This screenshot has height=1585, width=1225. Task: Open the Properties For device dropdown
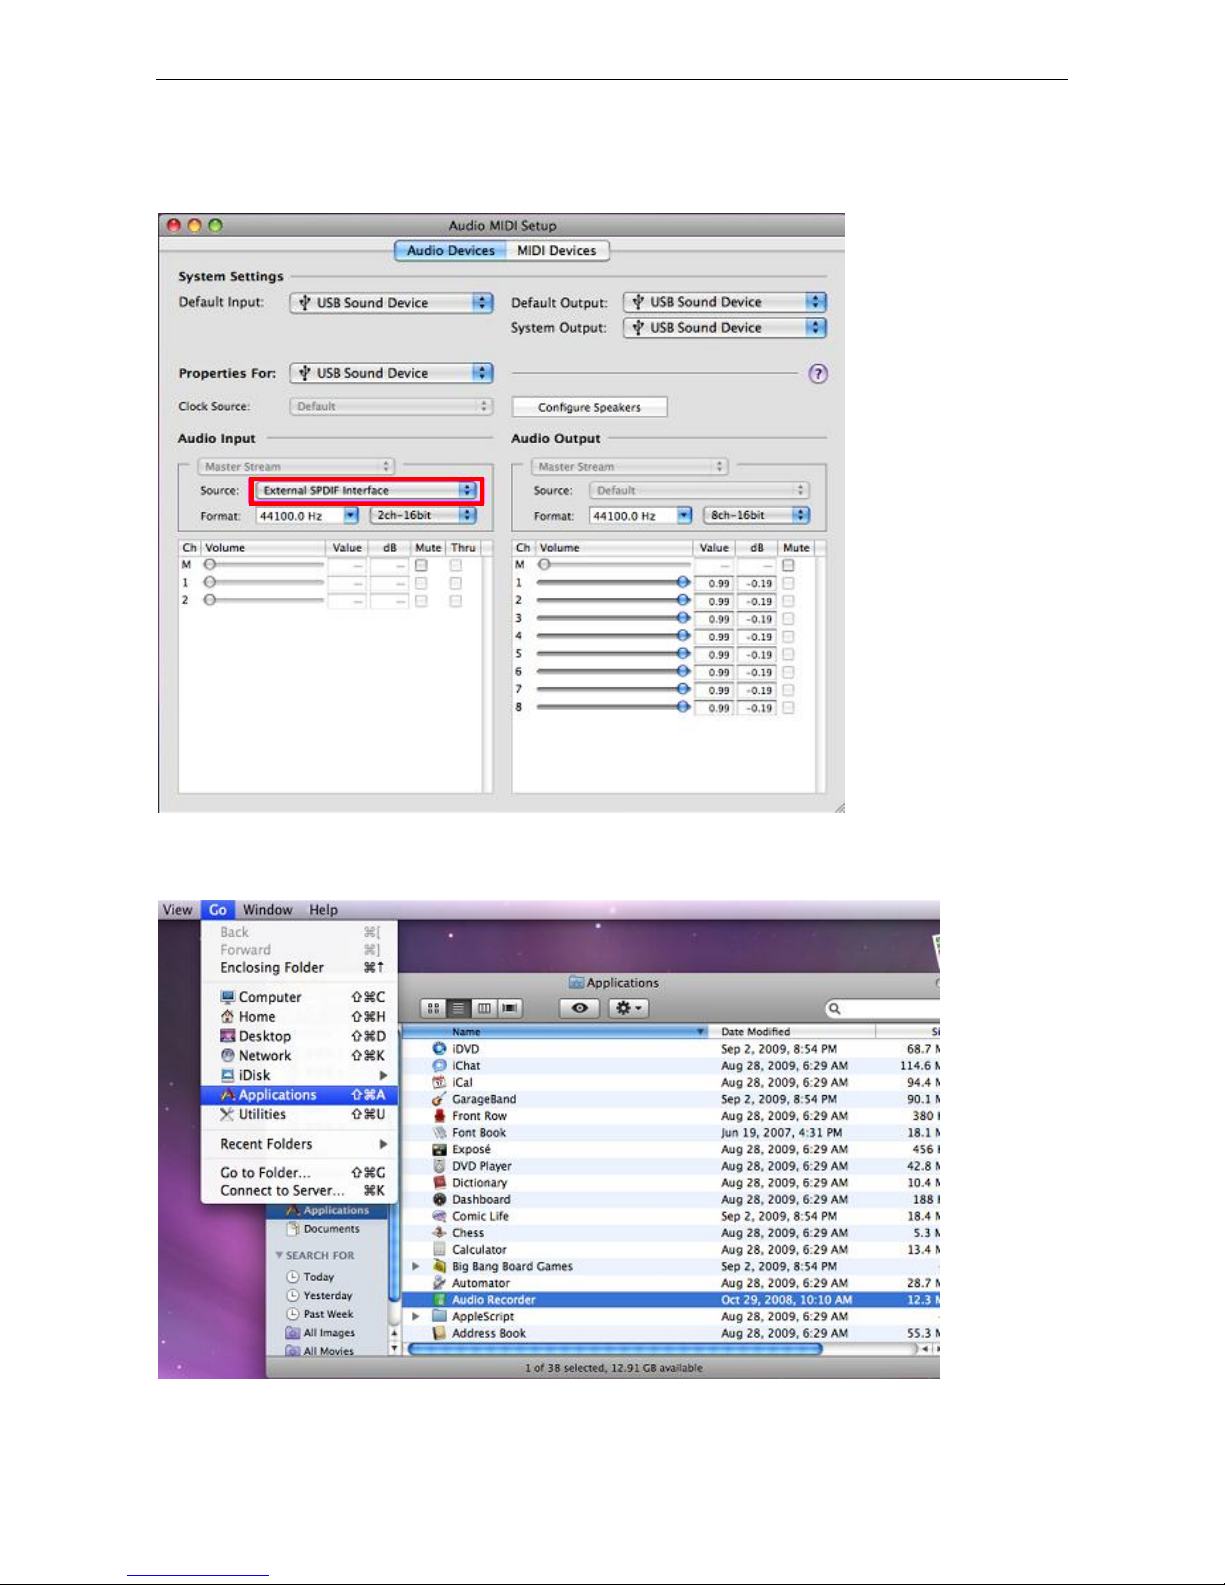point(392,373)
